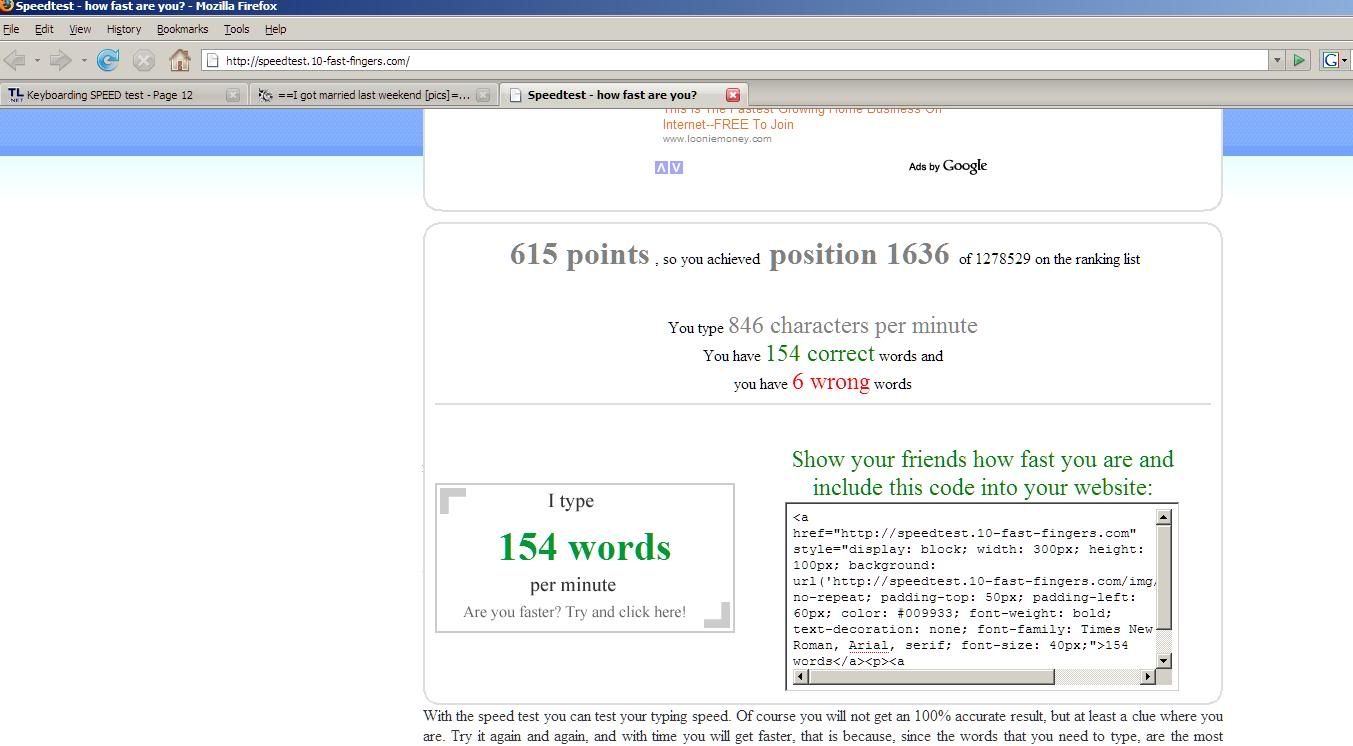Open the History menu
Viewport: 1353px width, 746px height.
[124, 29]
